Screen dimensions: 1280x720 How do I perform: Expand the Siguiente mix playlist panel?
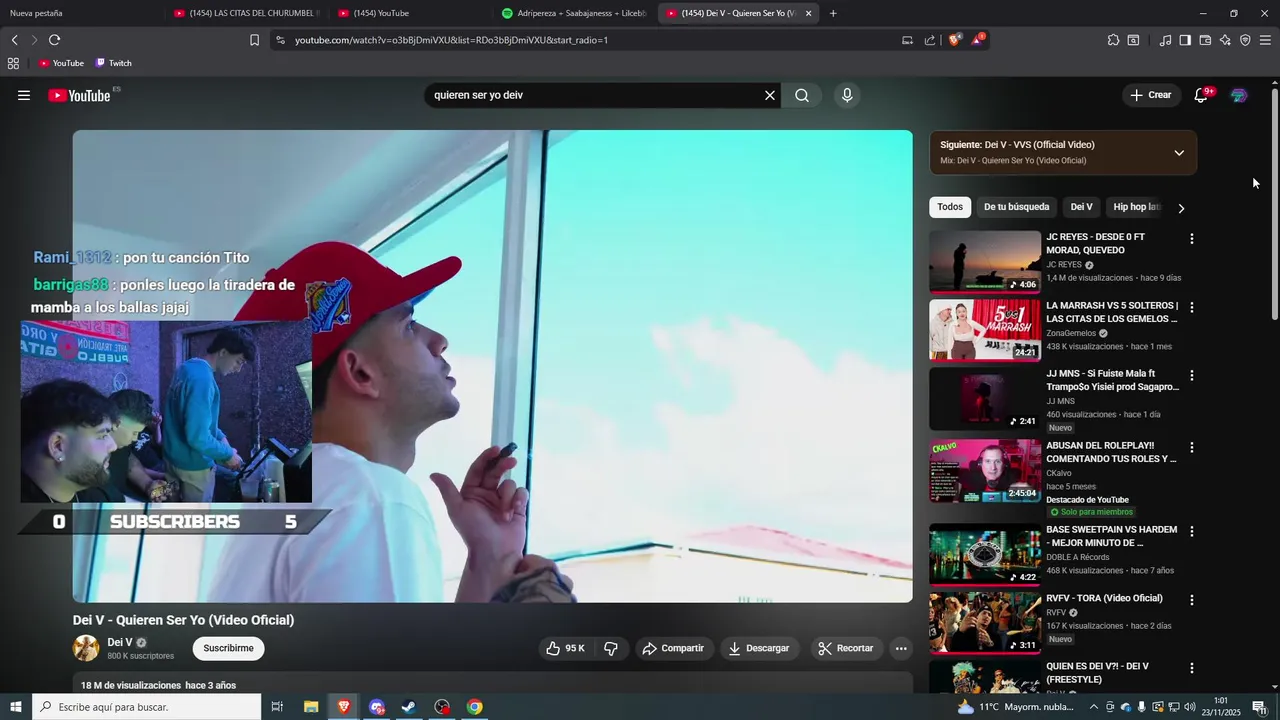click(1179, 153)
